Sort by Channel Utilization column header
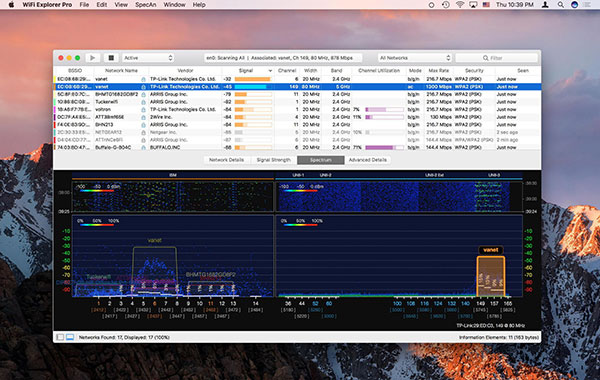The width and height of the screenshot is (600, 380). click(x=379, y=70)
